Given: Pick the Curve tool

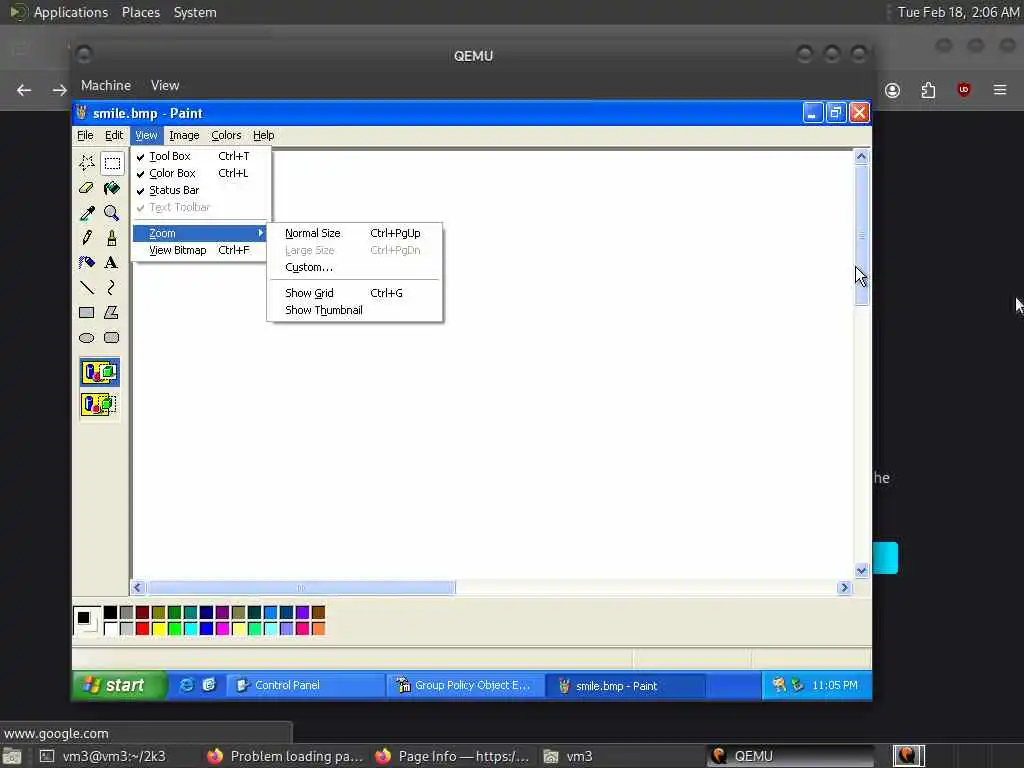Looking at the screenshot, I should [112, 287].
